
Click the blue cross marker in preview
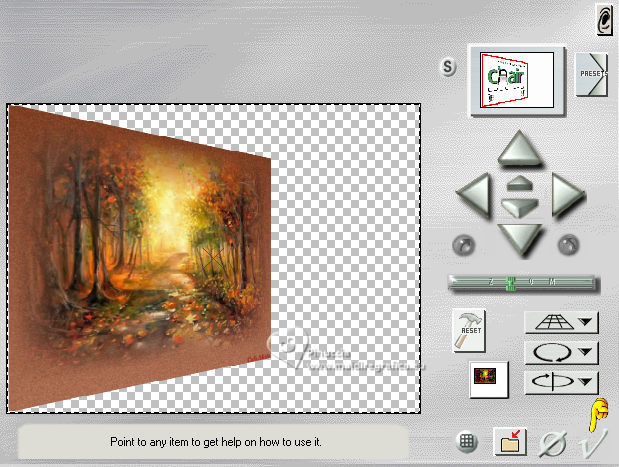click(213, 258)
